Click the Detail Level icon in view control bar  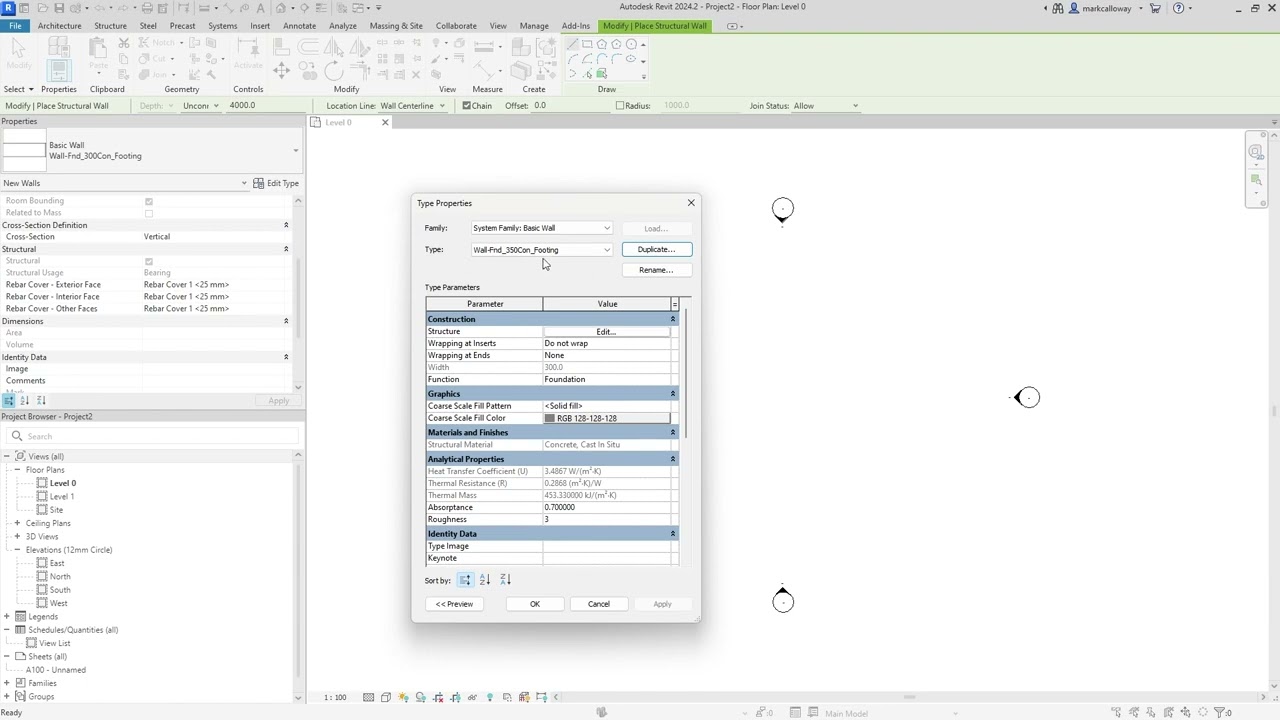tap(369, 697)
